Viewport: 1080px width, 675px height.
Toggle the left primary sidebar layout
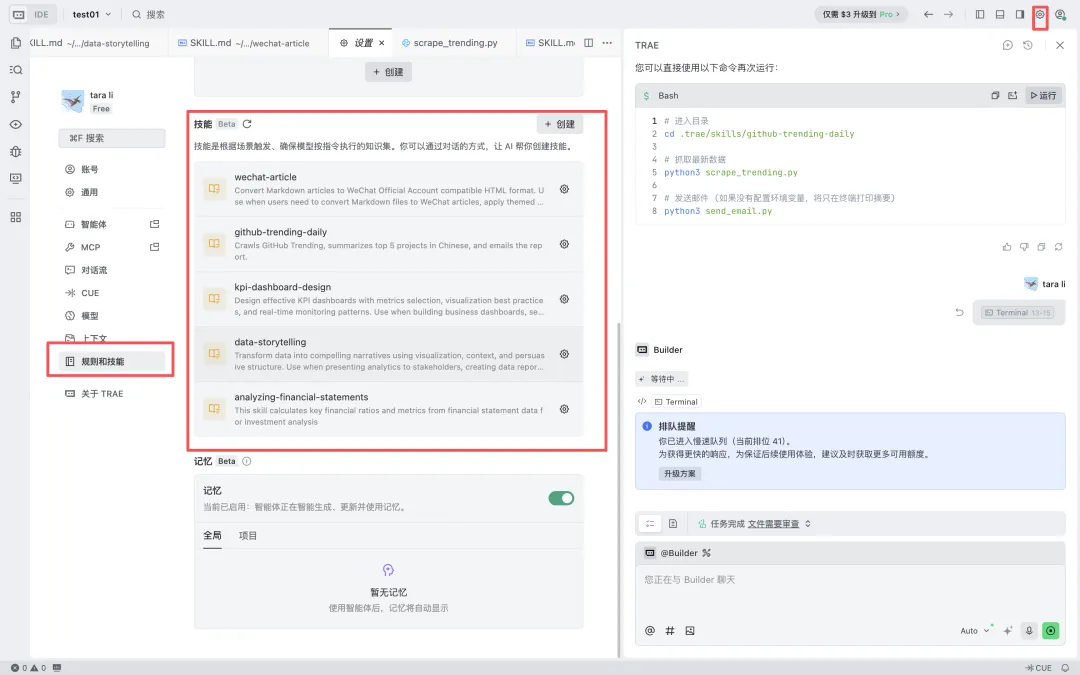pyautogui.click(x=979, y=14)
